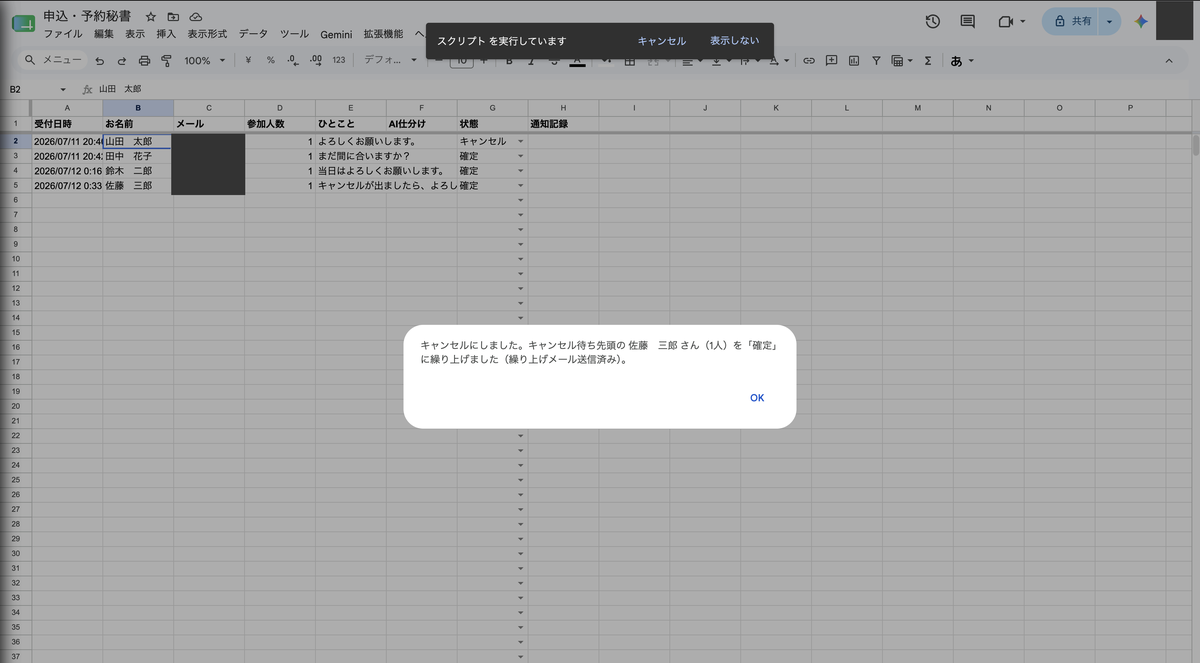Click the move to folder icon
This screenshot has height=663, width=1200.
pos(173,17)
